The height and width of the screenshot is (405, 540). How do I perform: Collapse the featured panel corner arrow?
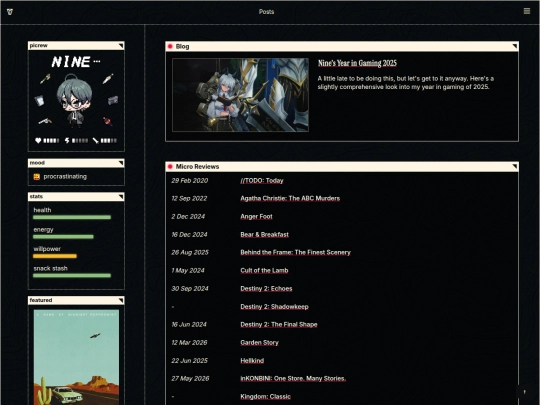pyautogui.click(x=121, y=300)
